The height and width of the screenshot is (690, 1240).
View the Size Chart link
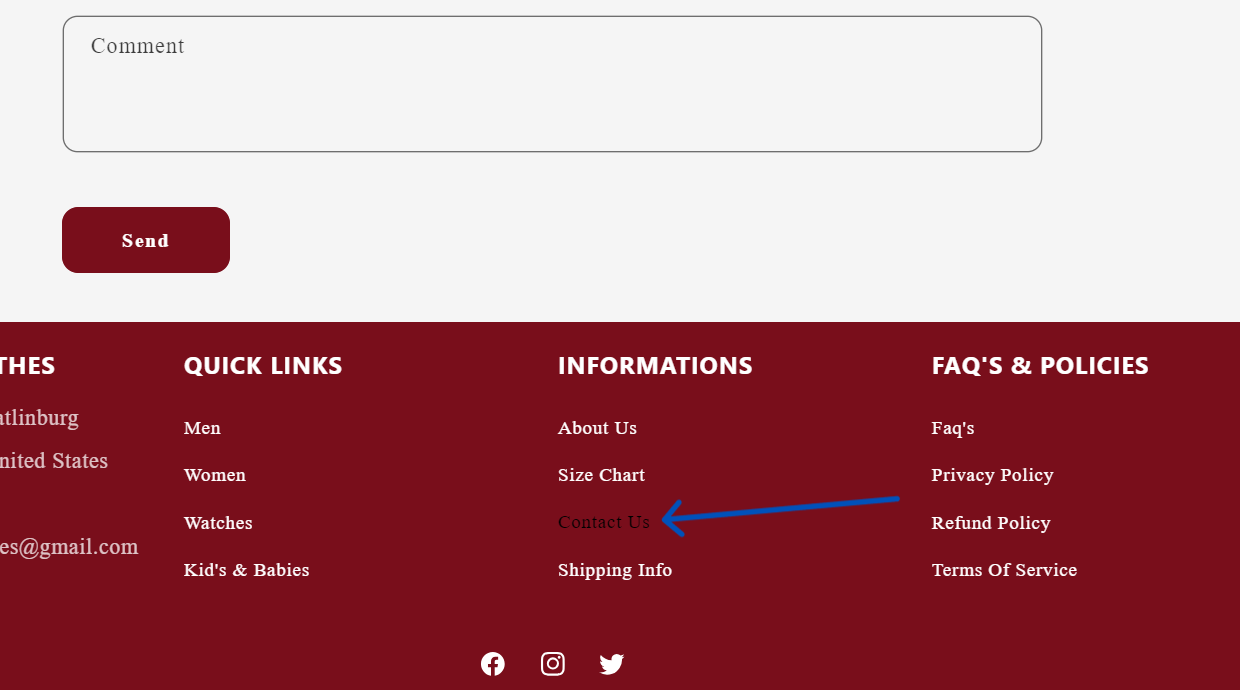(x=601, y=475)
